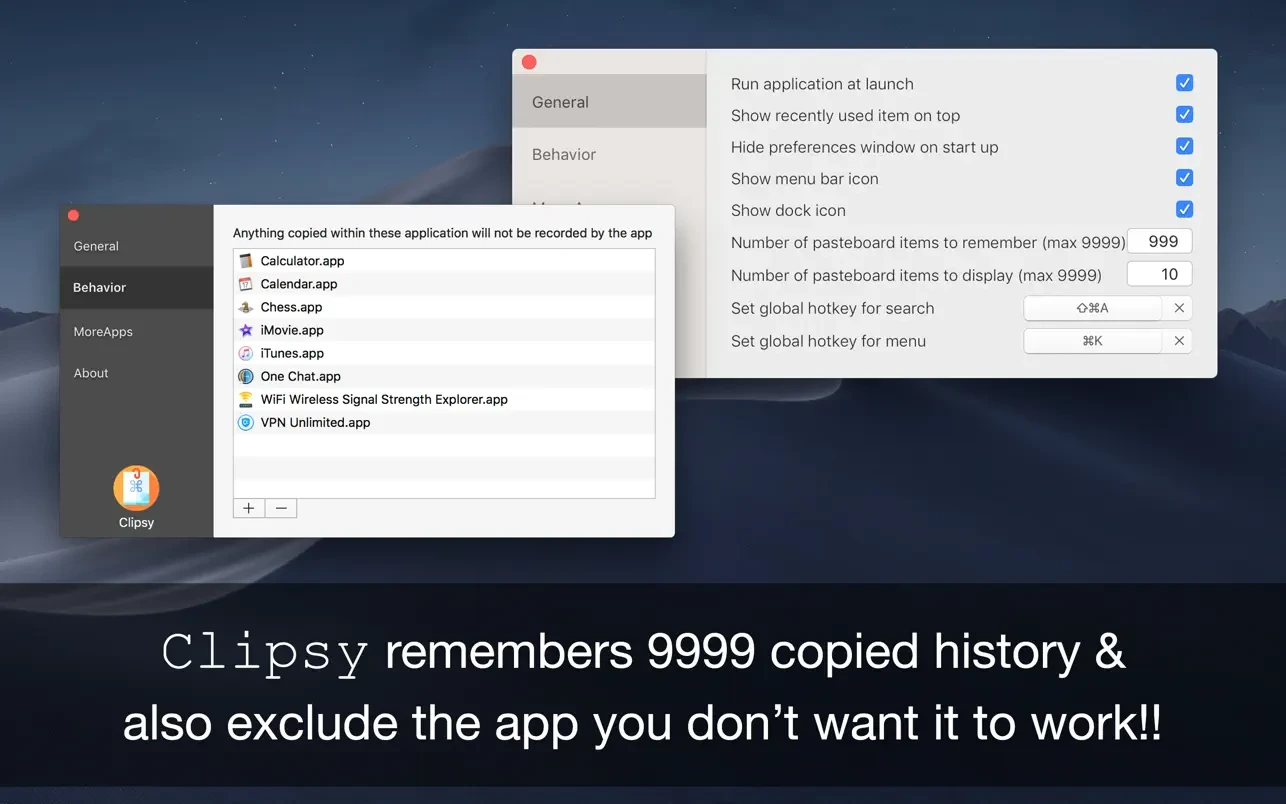Screen dimensions: 1286x804
Task: Select Behavior tab in the light window
Action: [564, 155]
